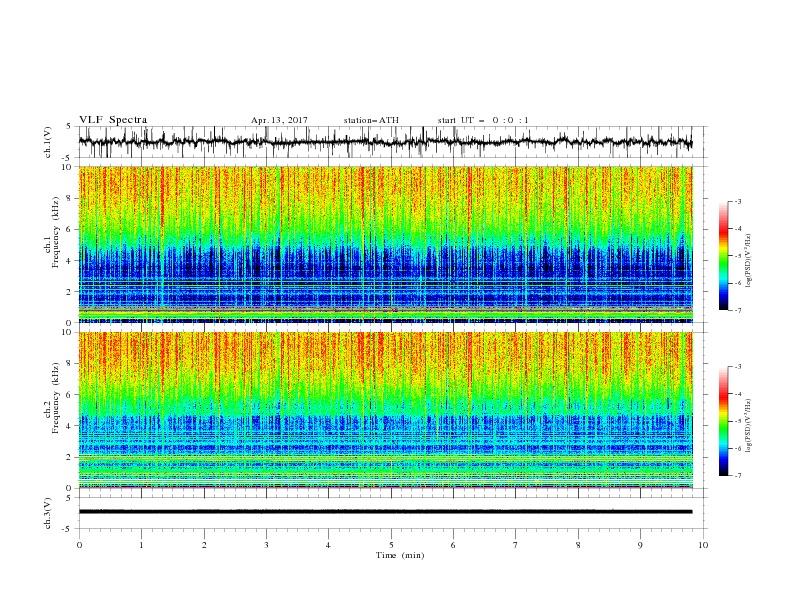This screenshot has width=792, height=612.
Task: Click the "VLF Spectra" plot title
Action: (113, 120)
